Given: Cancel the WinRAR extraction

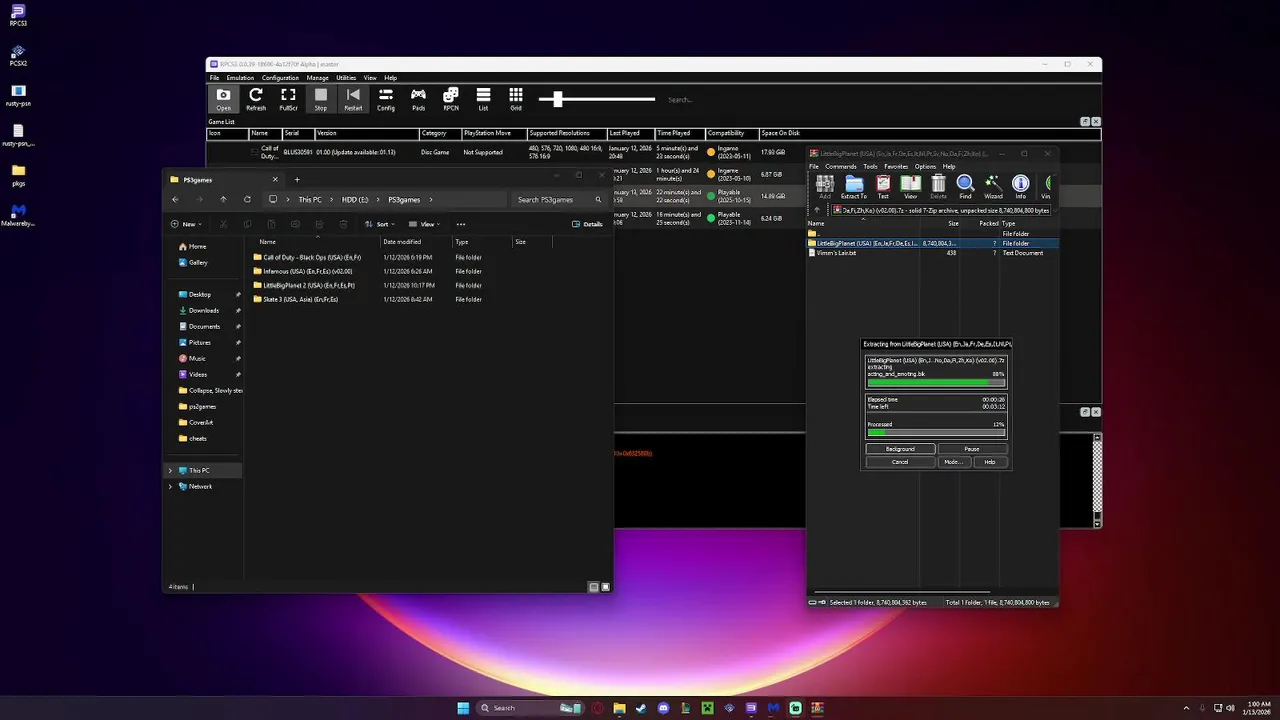Looking at the screenshot, I should point(900,462).
